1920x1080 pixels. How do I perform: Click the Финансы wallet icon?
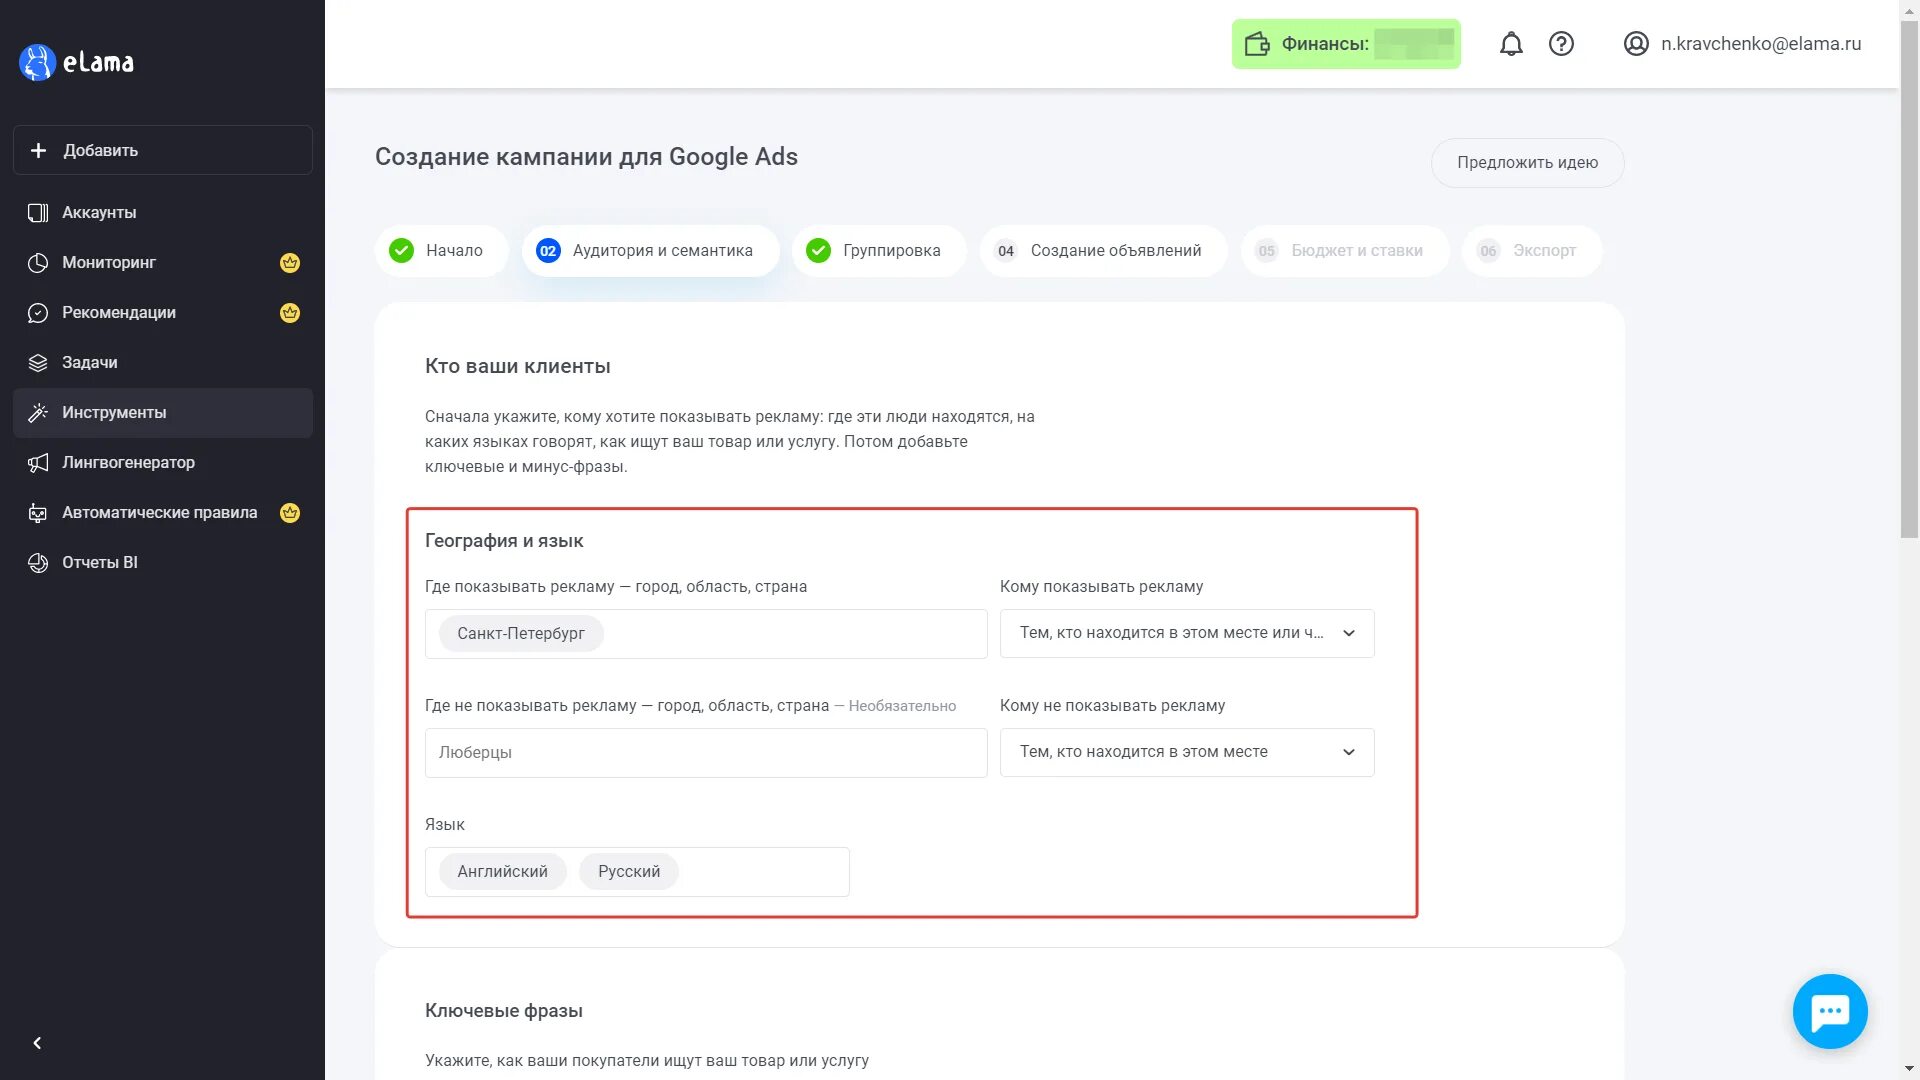tap(1257, 44)
